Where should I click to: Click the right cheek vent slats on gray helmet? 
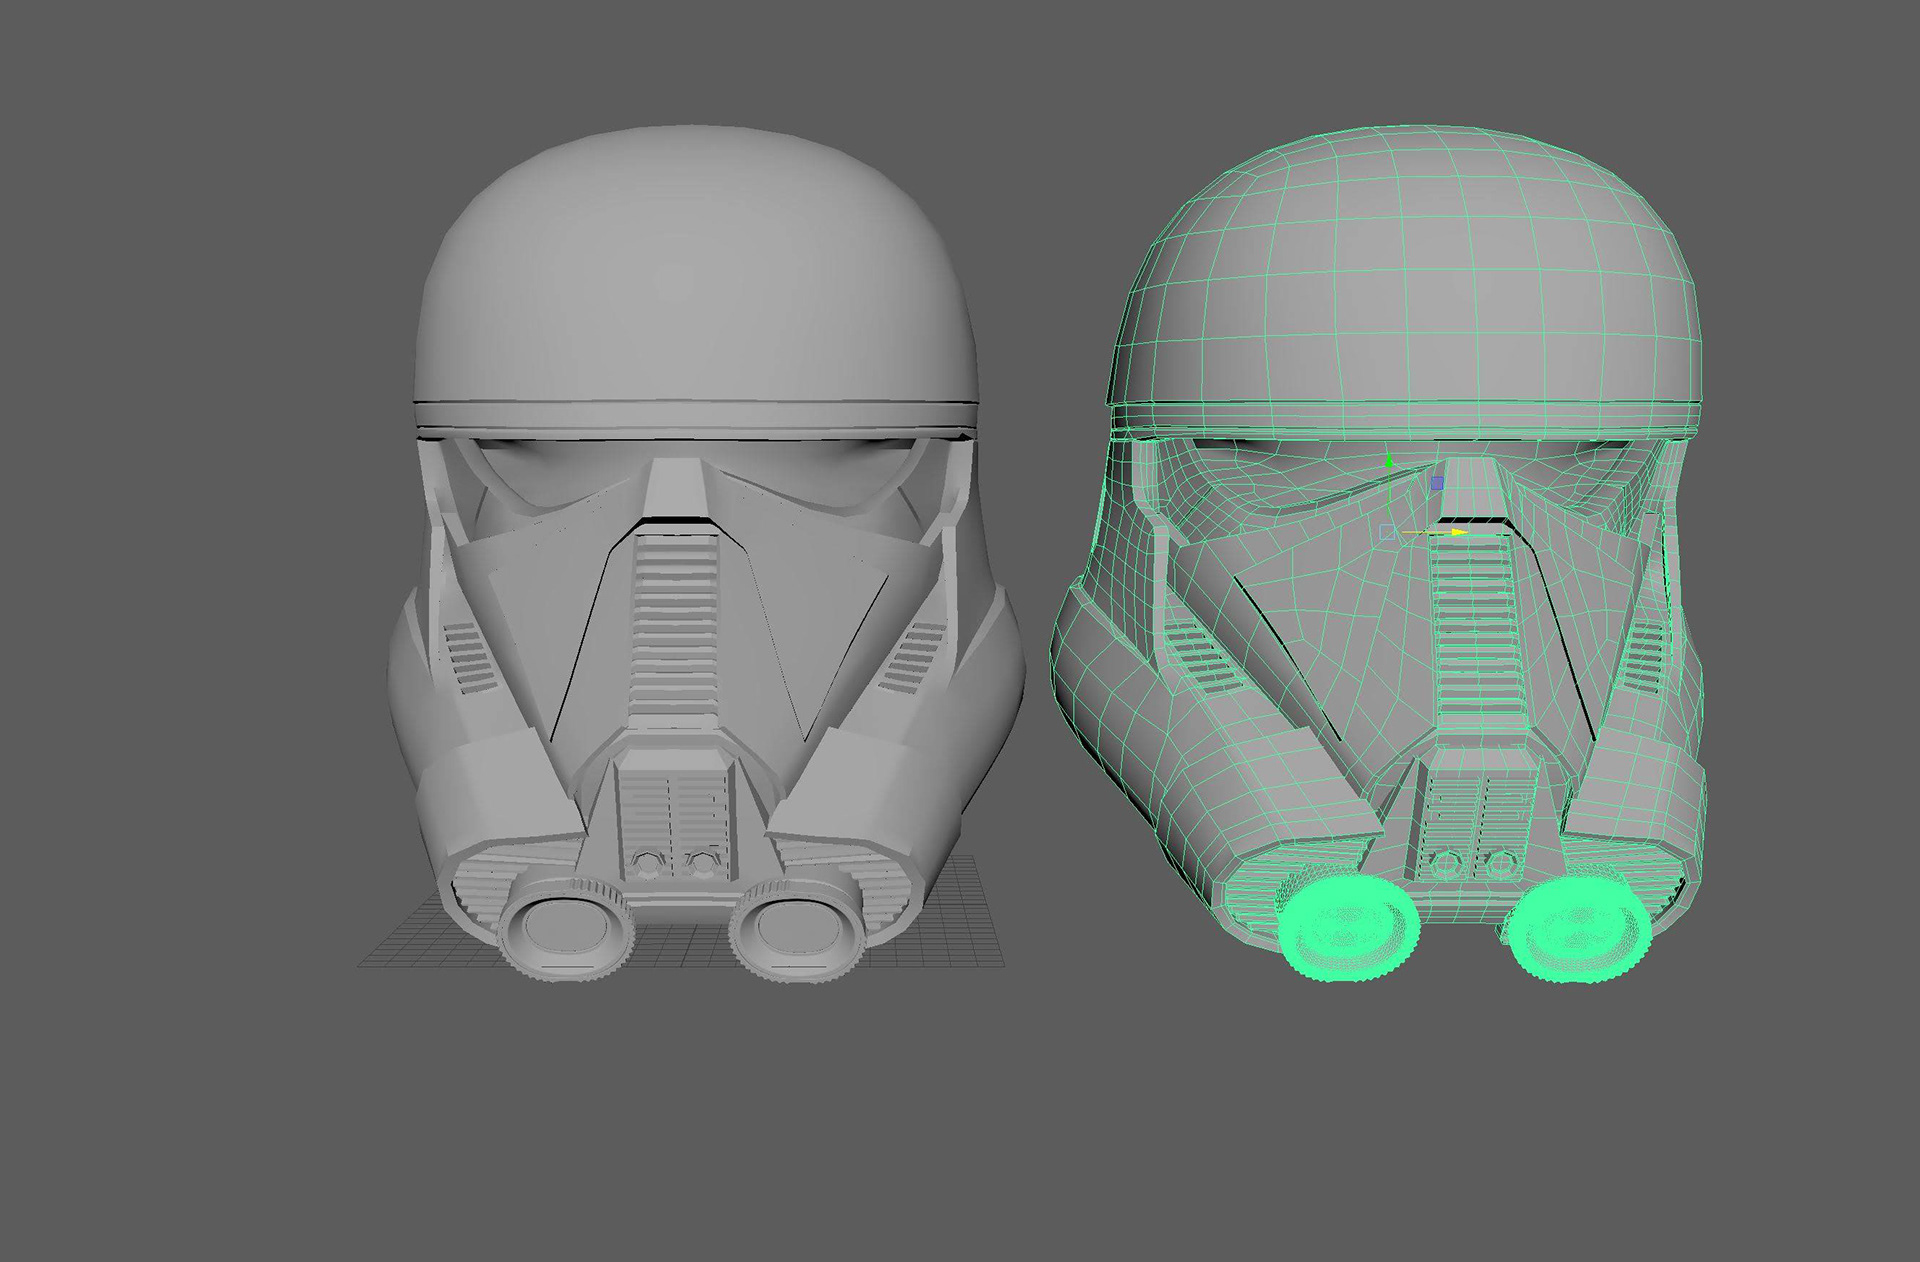912,656
